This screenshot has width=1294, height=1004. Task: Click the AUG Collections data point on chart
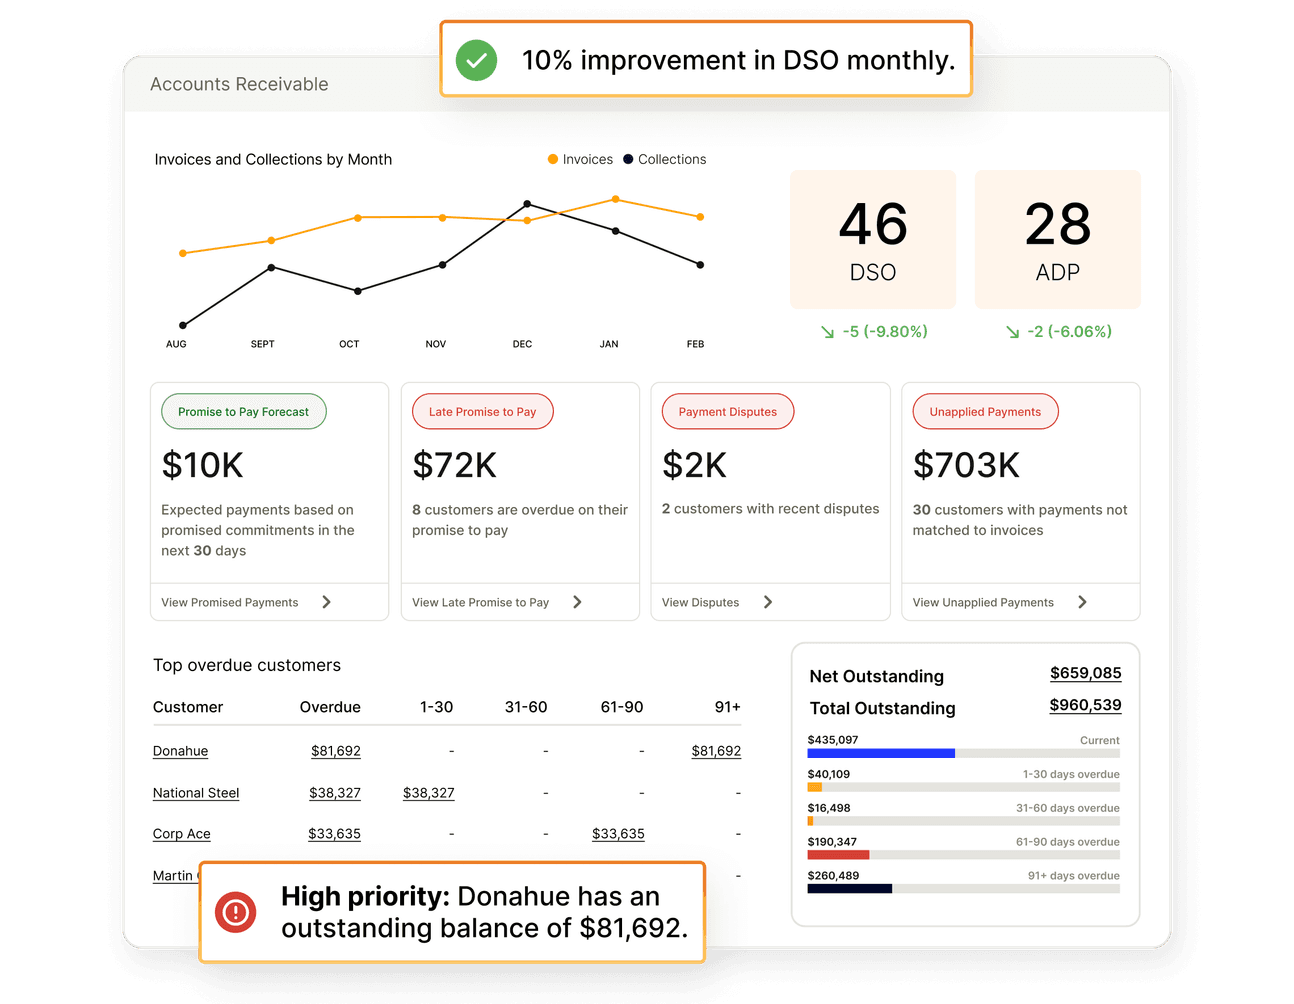tap(182, 325)
